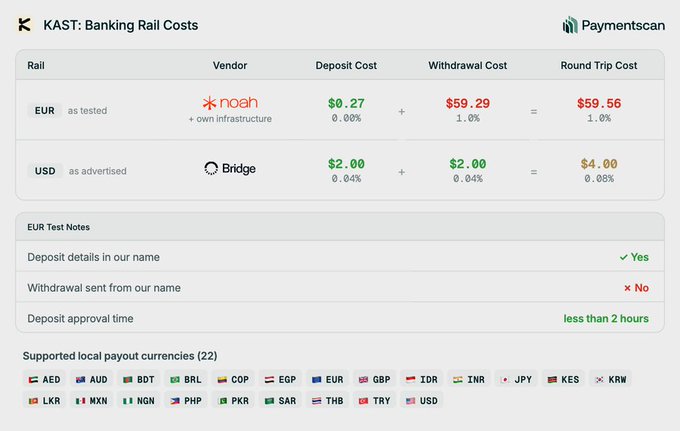Click the KAST logo icon
The width and height of the screenshot is (680, 431).
tap(24, 25)
